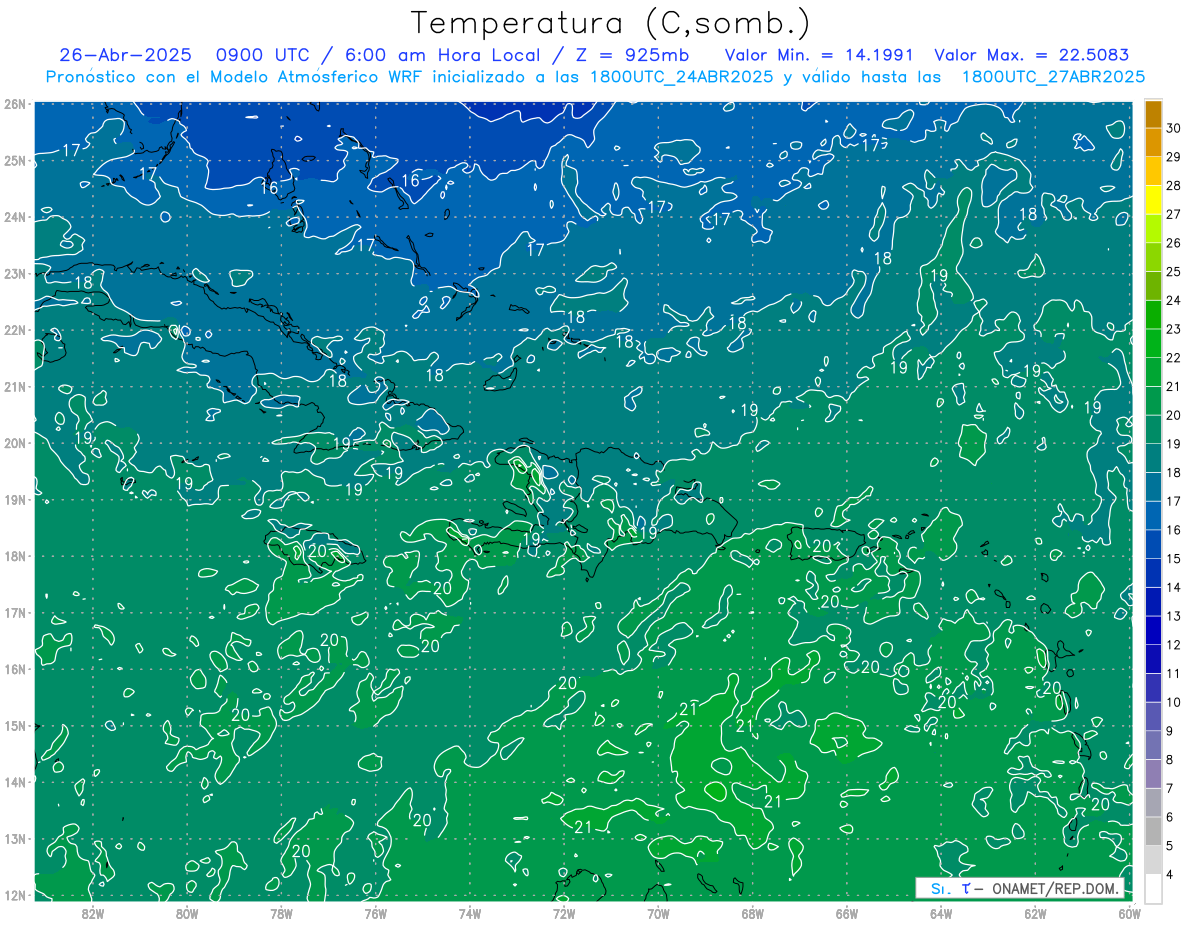The image size is (1200, 927).
Task: Click the "14N" latitude axis label
Action: coord(14,782)
